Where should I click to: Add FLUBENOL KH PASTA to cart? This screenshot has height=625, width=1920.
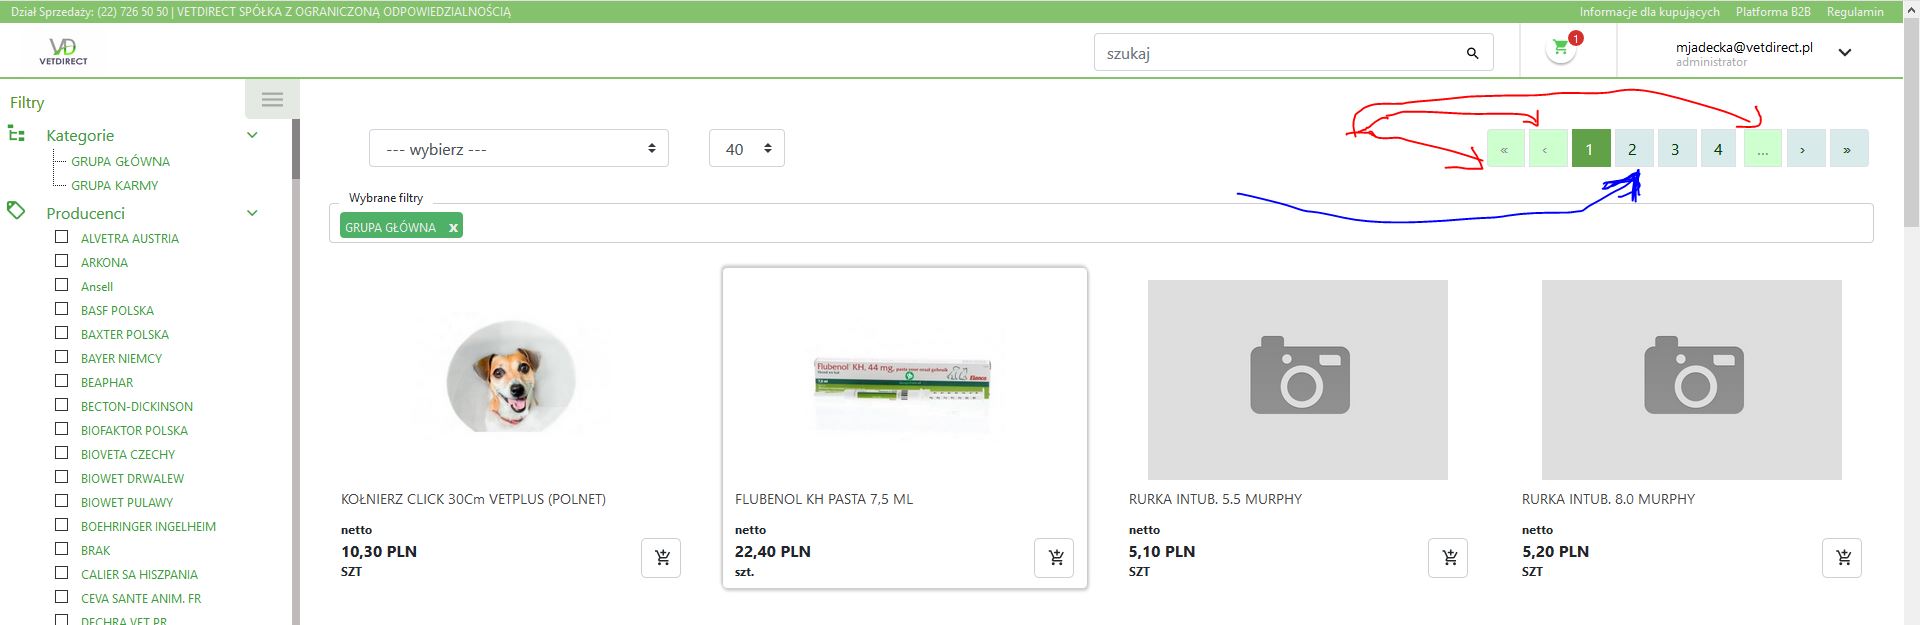coord(1054,558)
